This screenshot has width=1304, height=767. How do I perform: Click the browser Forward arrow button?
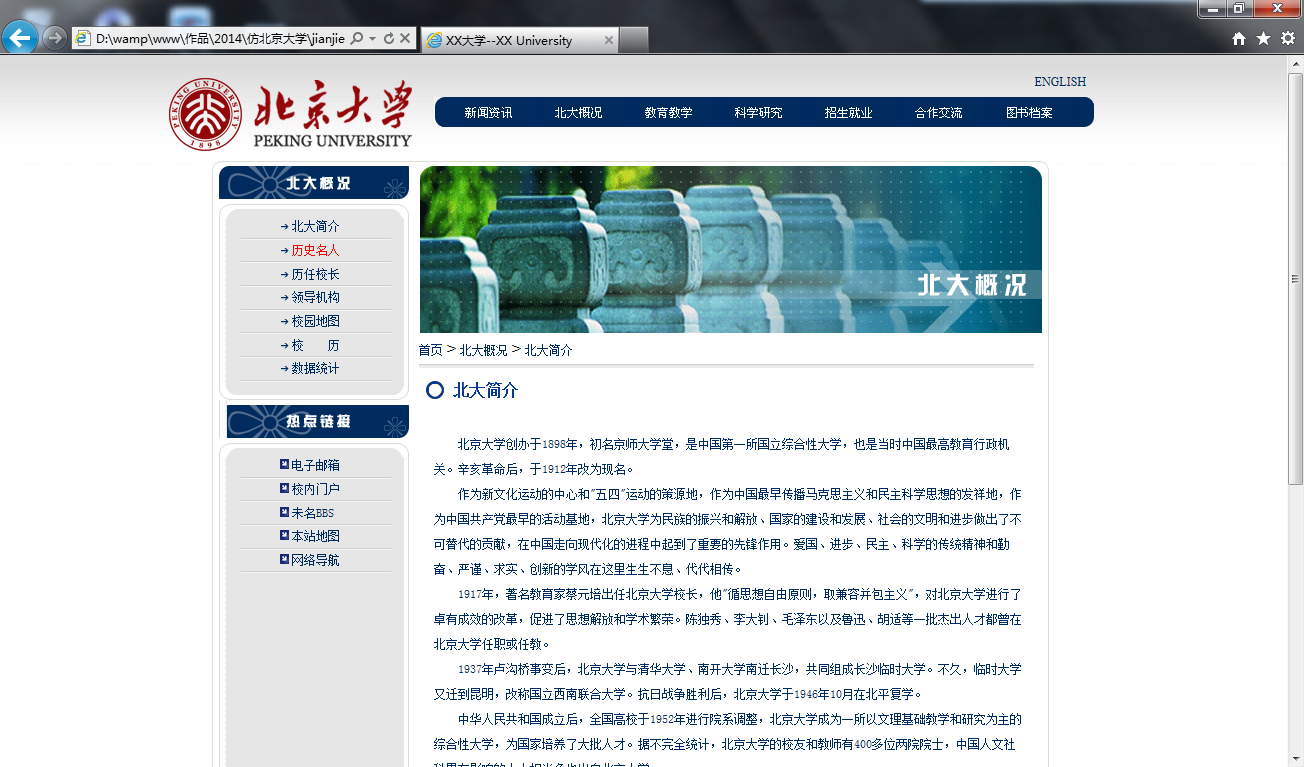point(55,39)
